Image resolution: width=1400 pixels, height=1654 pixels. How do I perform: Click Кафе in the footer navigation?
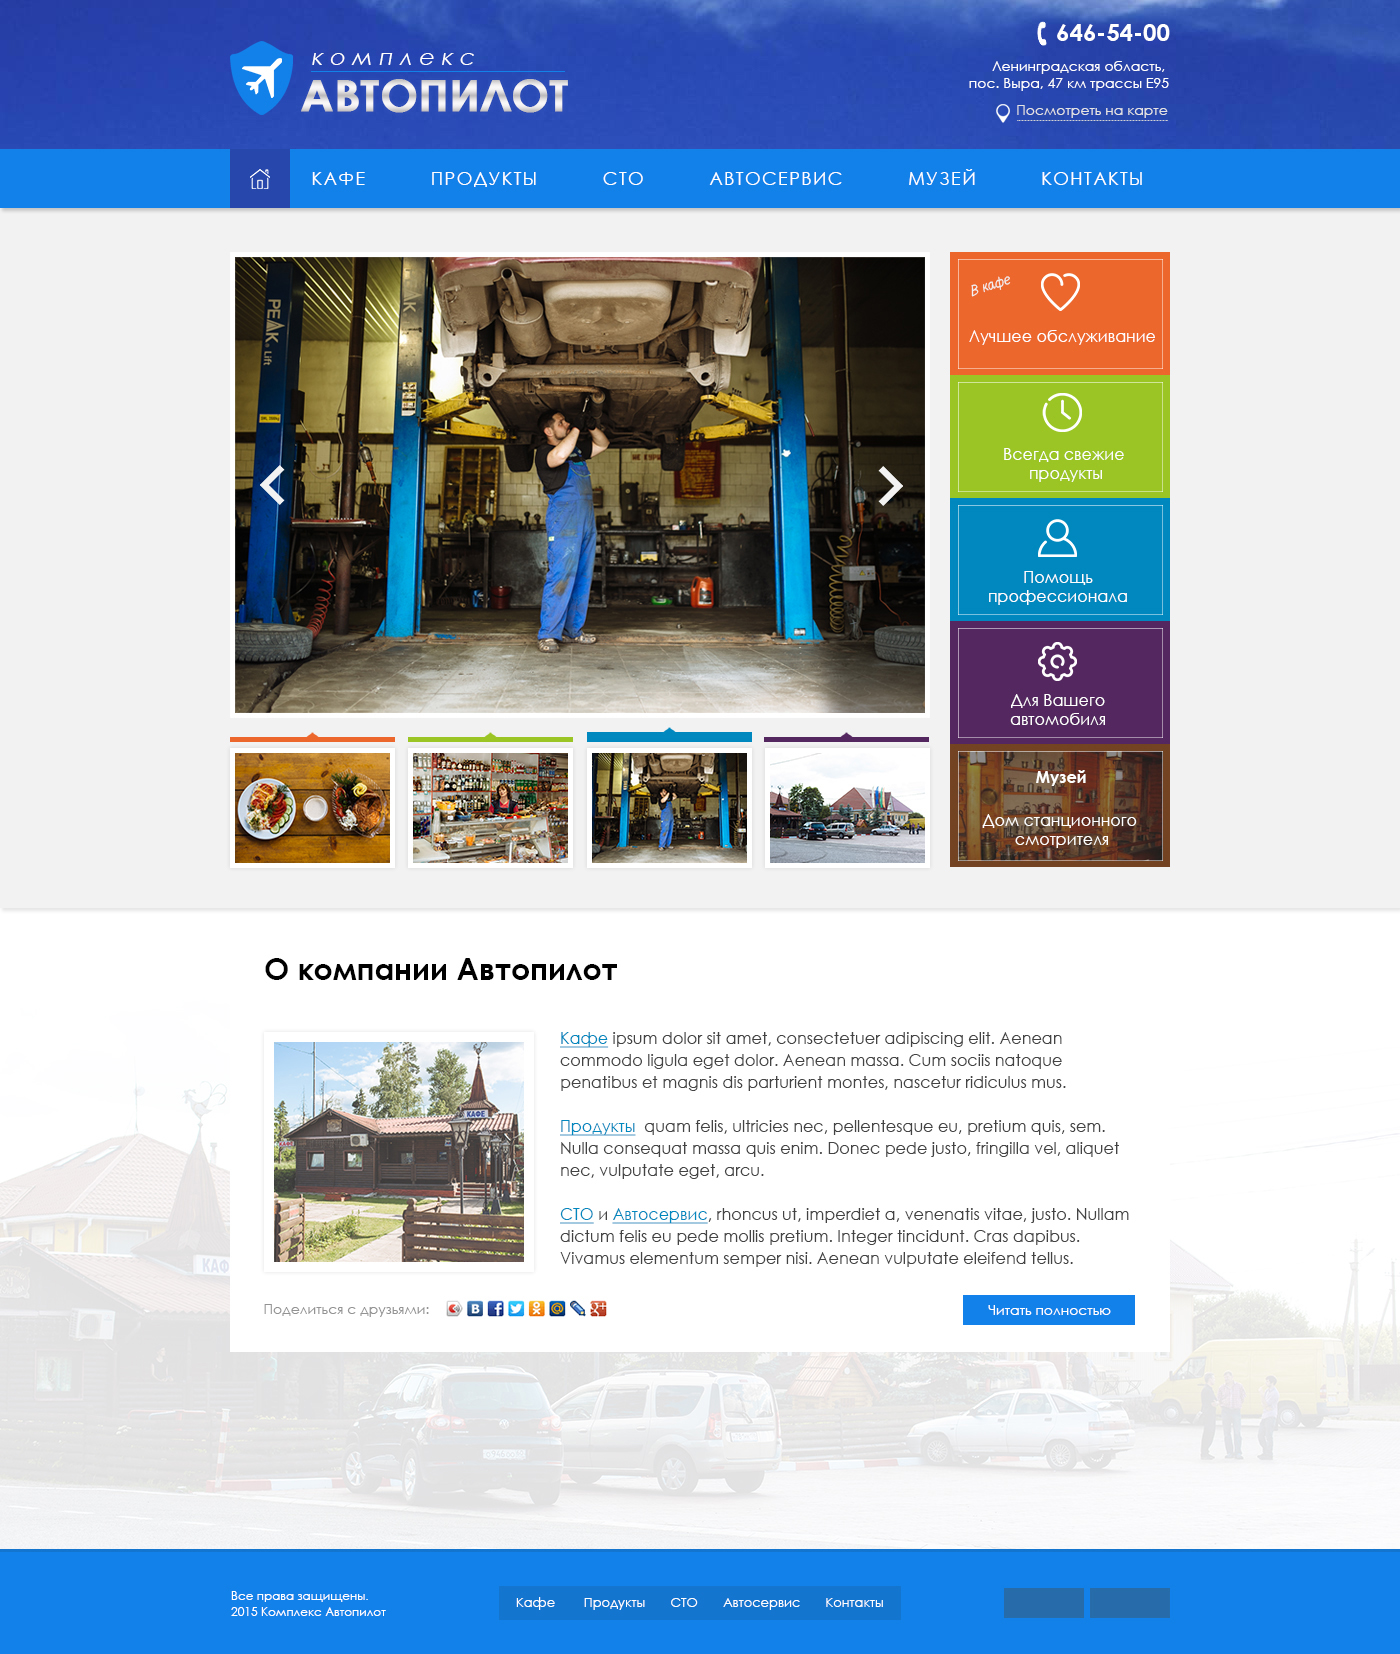pos(535,1603)
